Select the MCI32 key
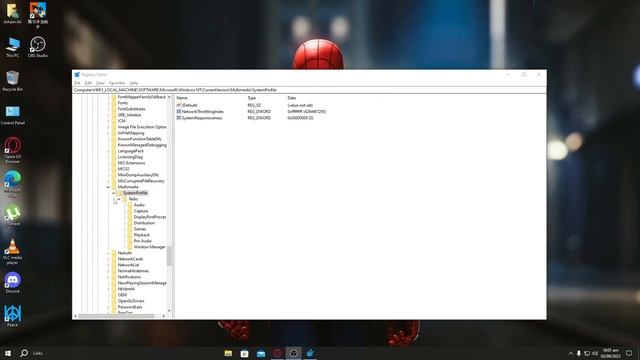This screenshot has width=640, height=360. point(123,169)
